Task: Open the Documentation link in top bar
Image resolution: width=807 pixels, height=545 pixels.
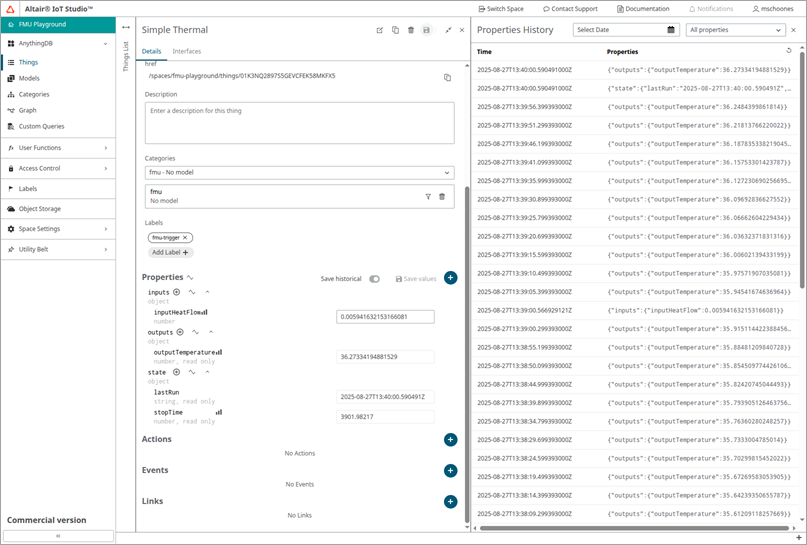Action: point(644,8)
